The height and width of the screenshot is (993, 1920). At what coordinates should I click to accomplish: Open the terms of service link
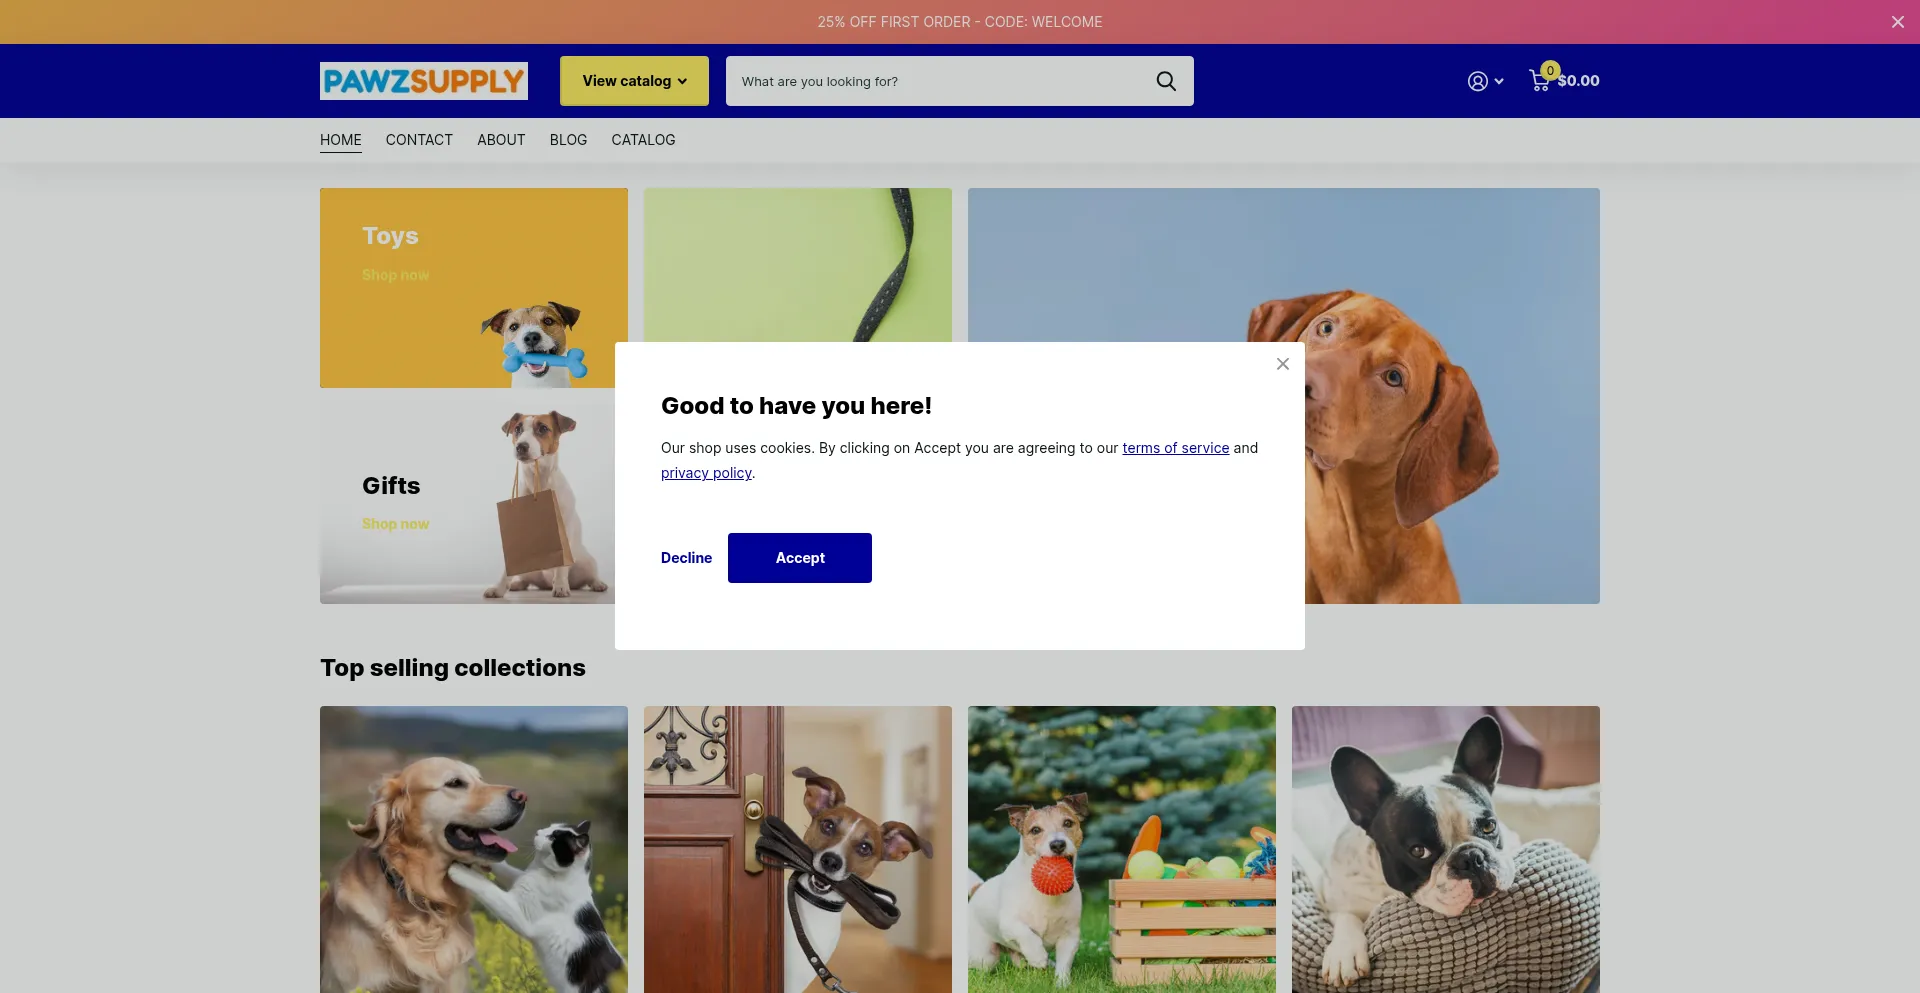[x=1175, y=448]
